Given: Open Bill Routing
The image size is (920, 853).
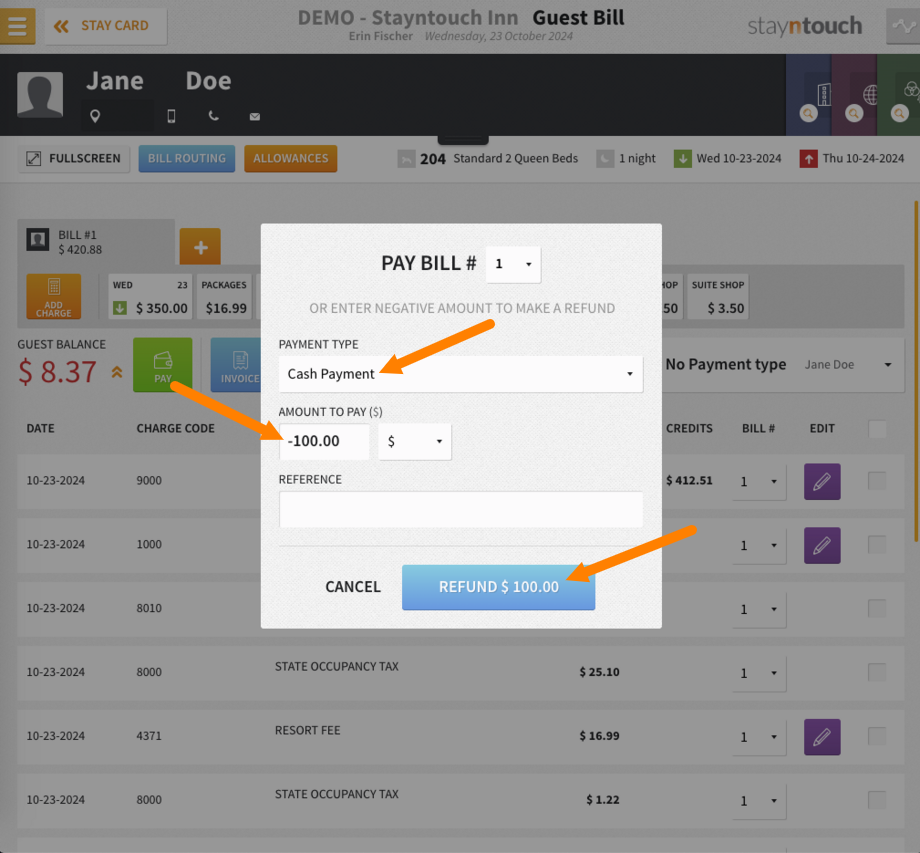Looking at the screenshot, I should tap(187, 158).
